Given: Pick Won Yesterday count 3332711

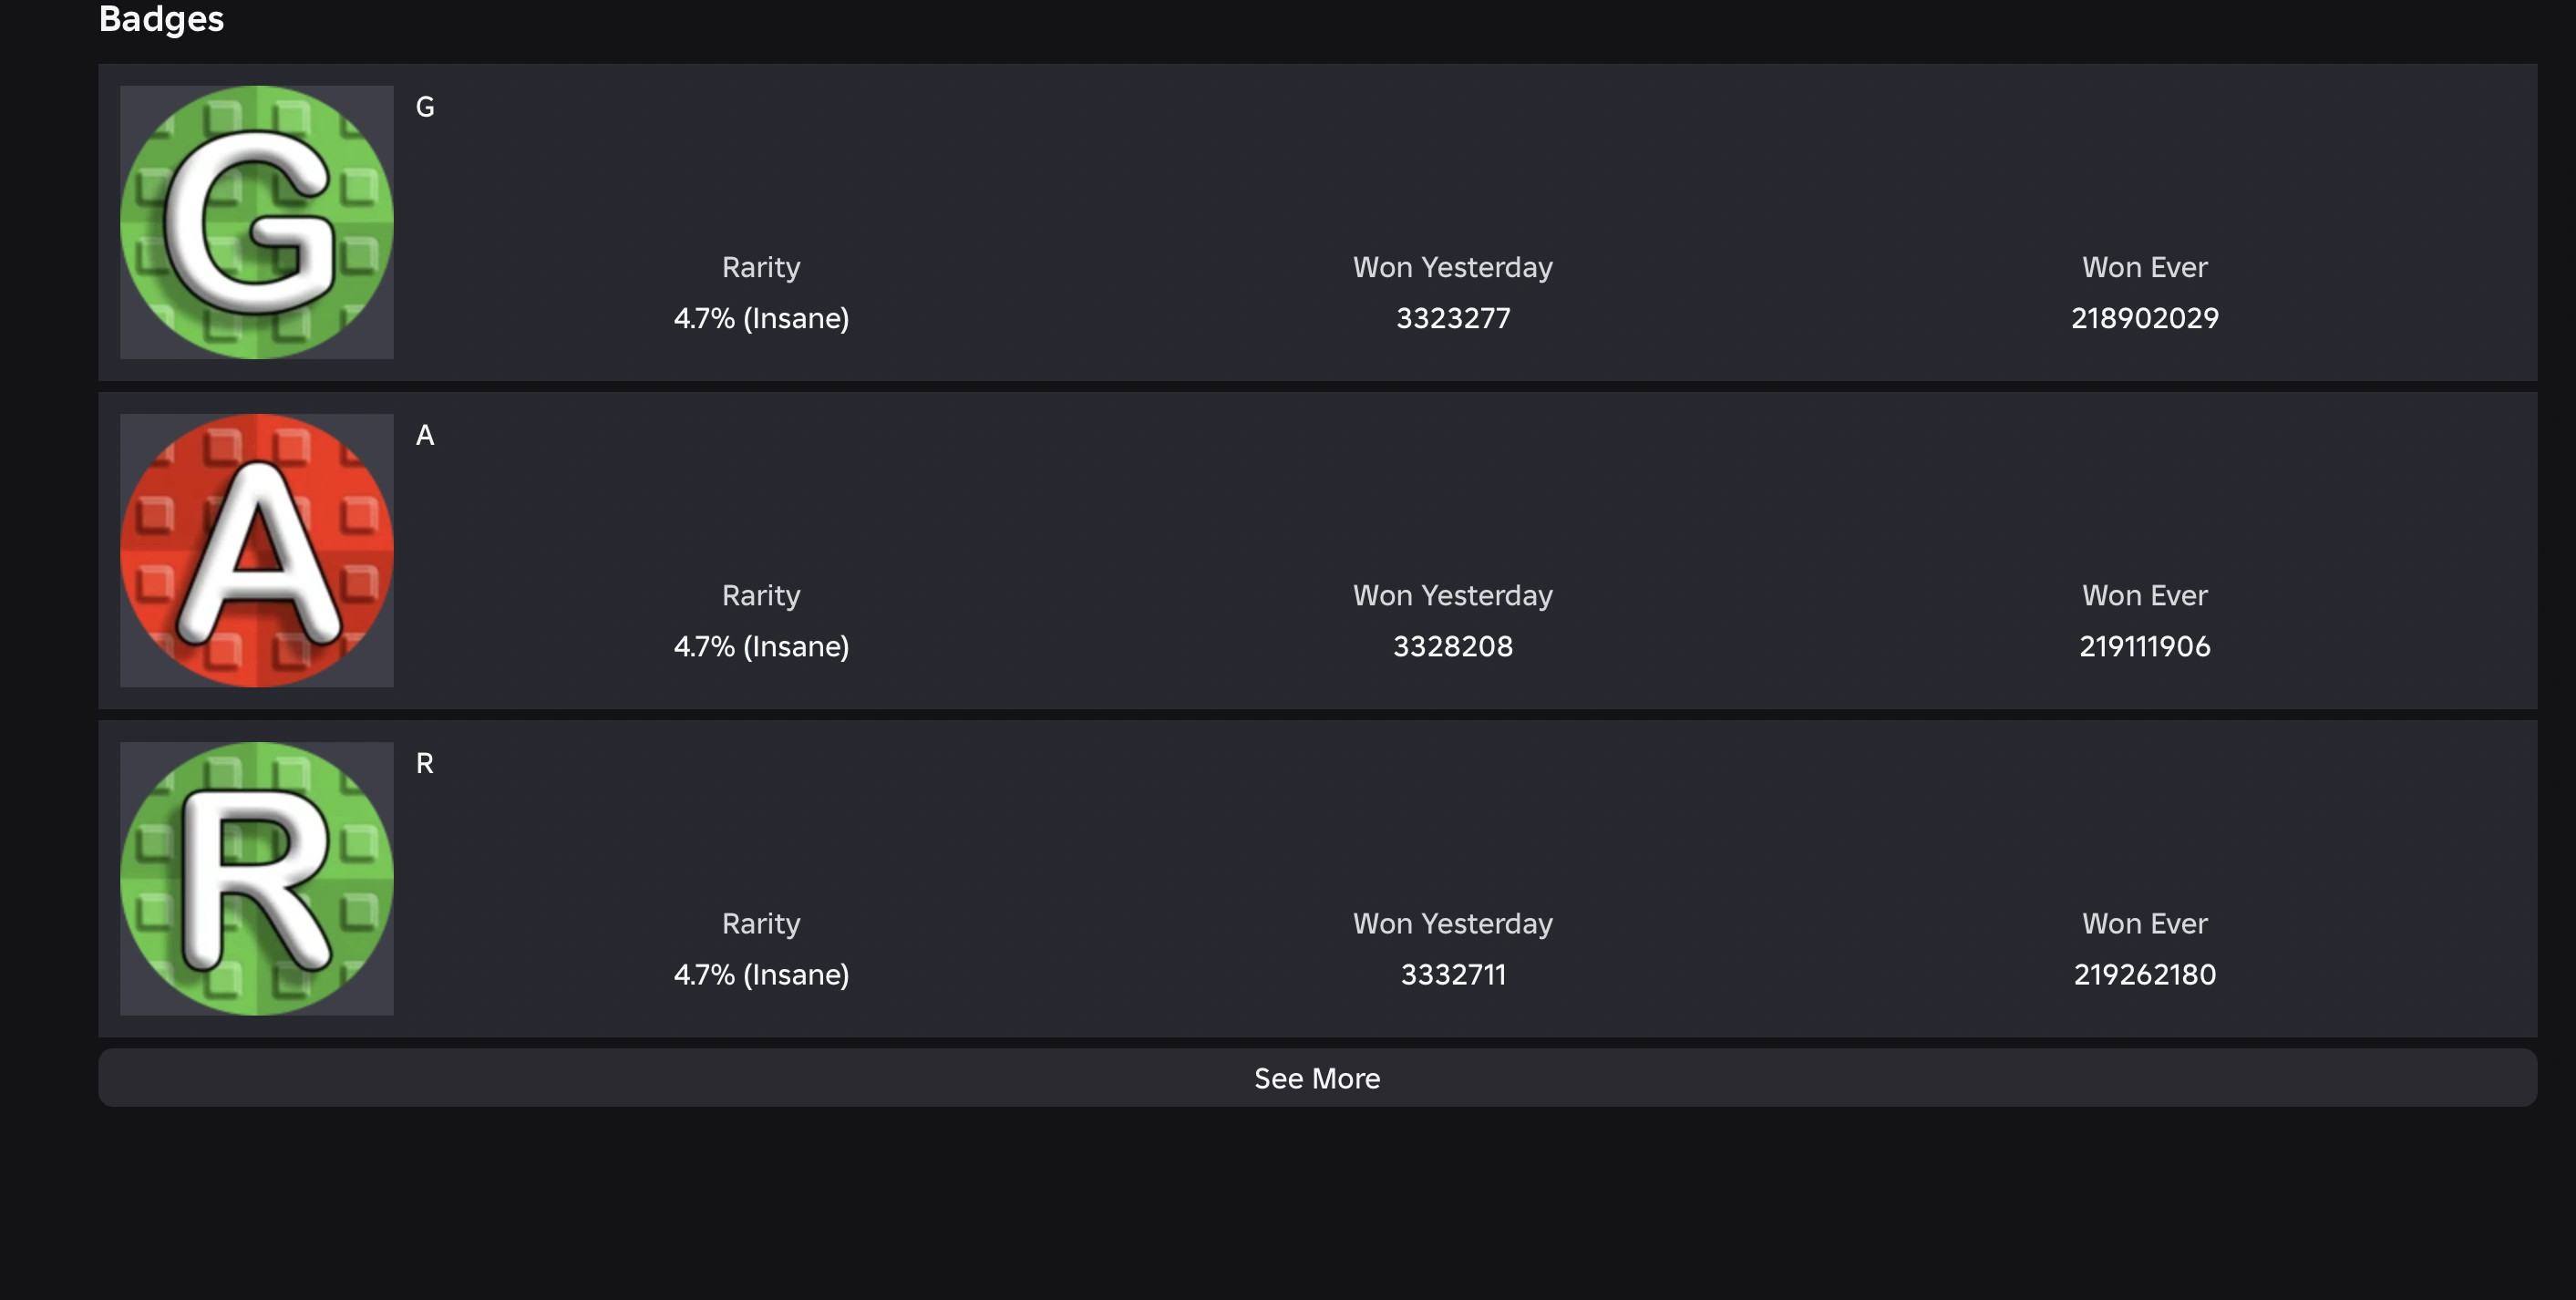Looking at the screenshot, I should click(x=1452, y=974).
